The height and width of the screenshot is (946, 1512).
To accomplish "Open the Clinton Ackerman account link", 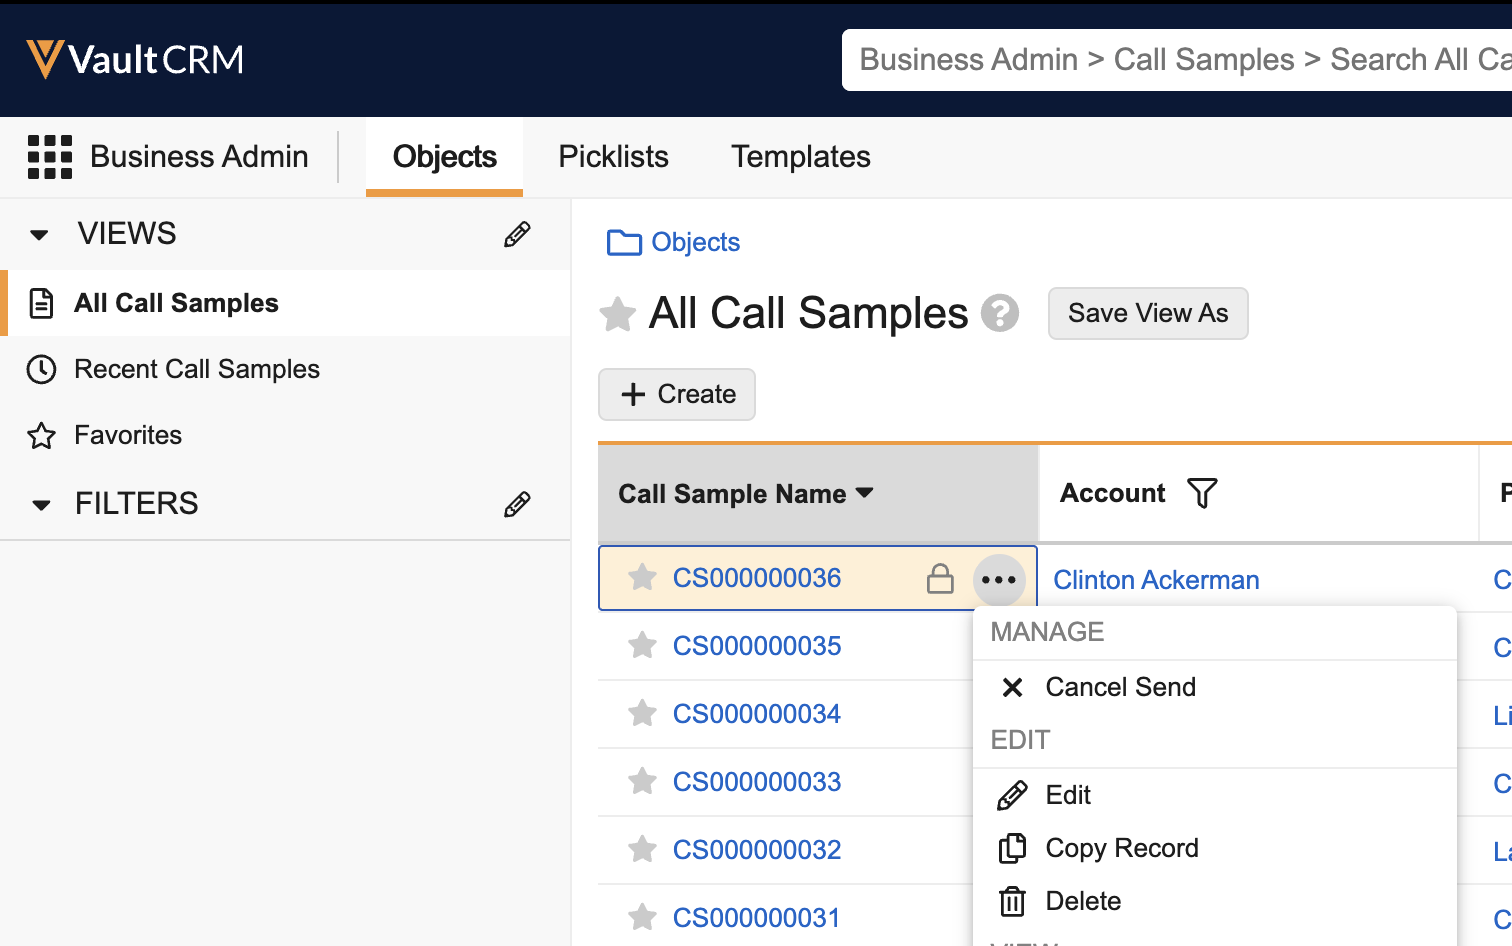I will pos(1156,580).
